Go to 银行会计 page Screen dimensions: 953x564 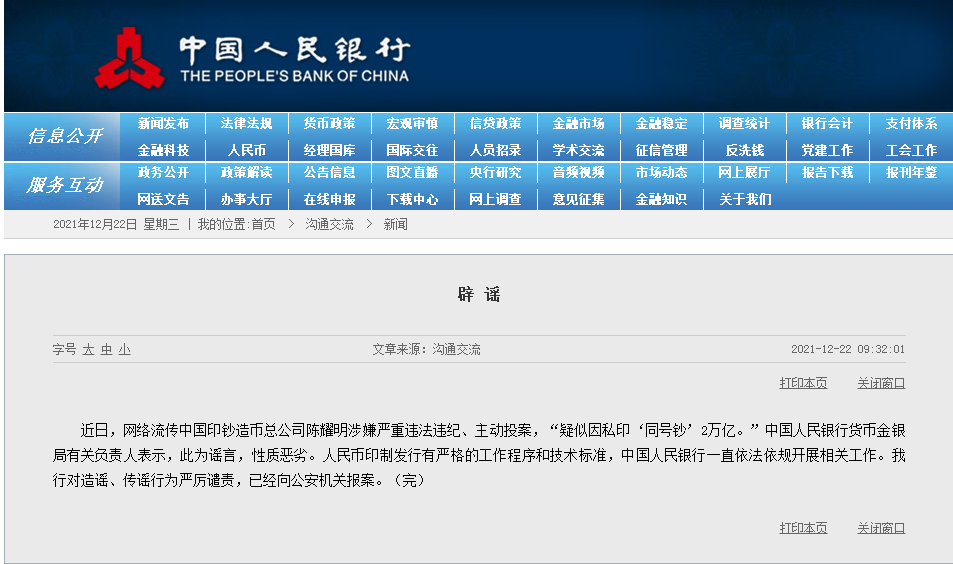point(827,123)
